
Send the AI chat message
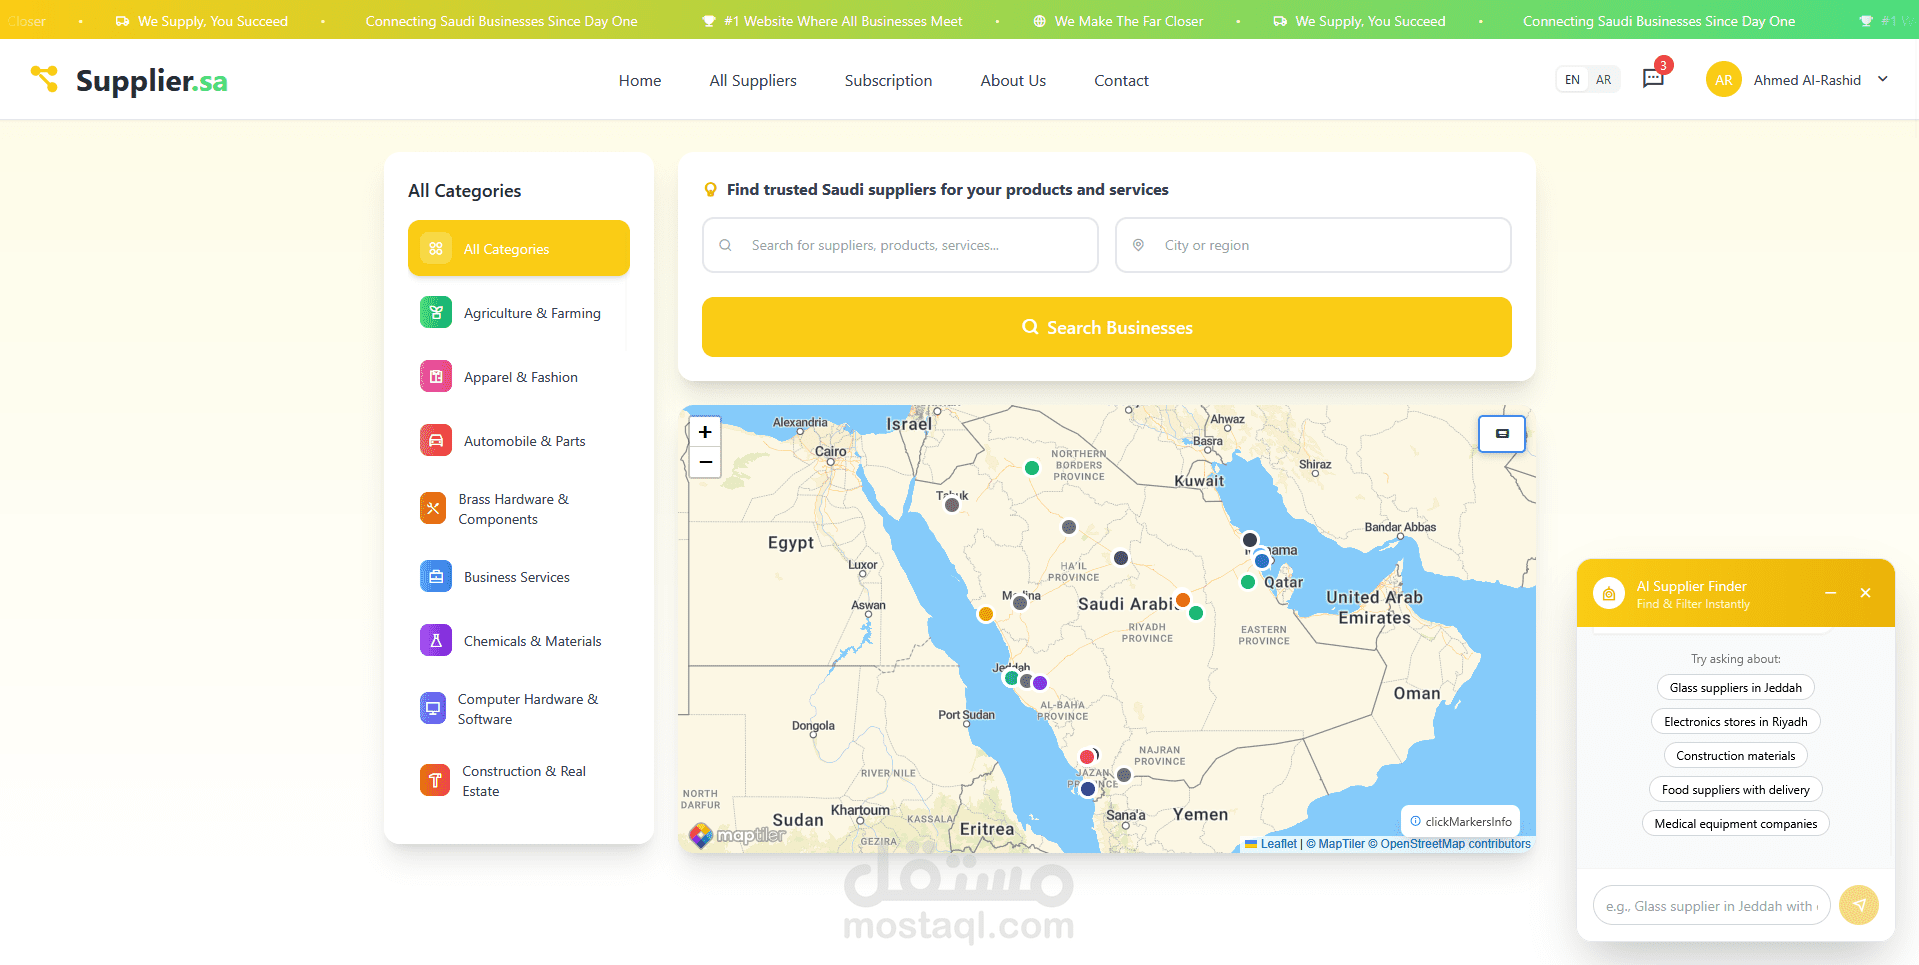pyautogui.click(x=1859, y=906)
